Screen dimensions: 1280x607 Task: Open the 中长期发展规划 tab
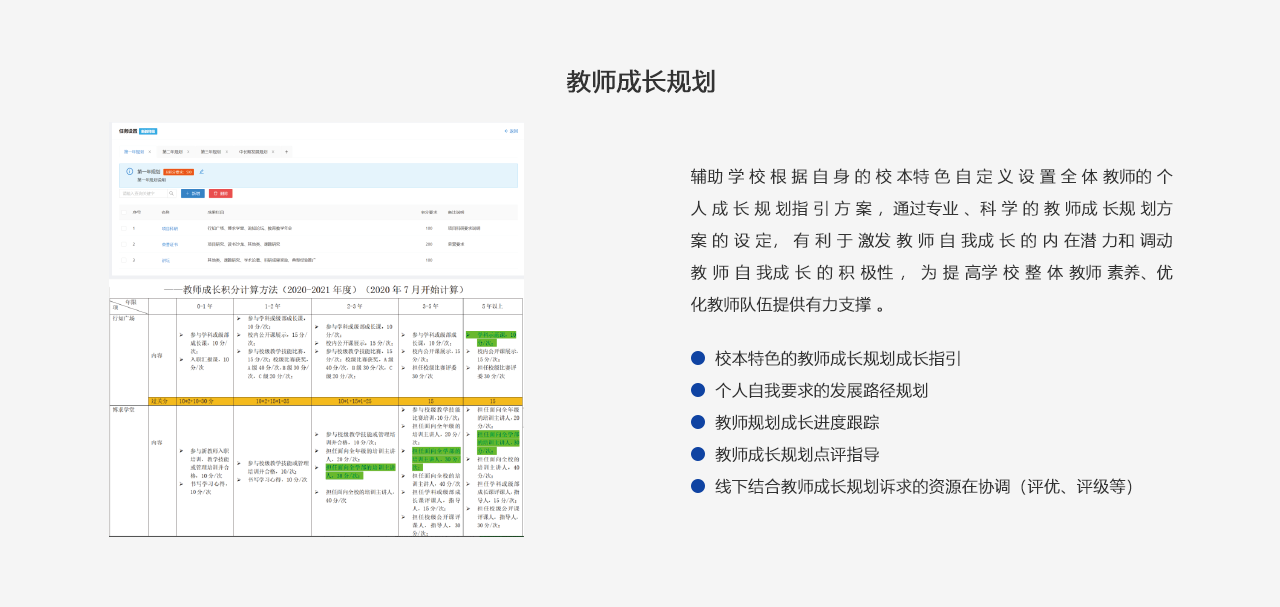(x=253, y=152)
